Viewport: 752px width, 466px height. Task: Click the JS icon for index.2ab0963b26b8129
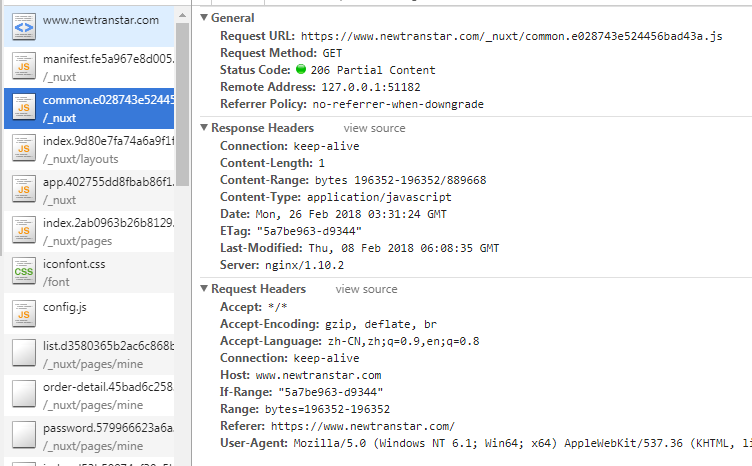(x=24, y=231)
